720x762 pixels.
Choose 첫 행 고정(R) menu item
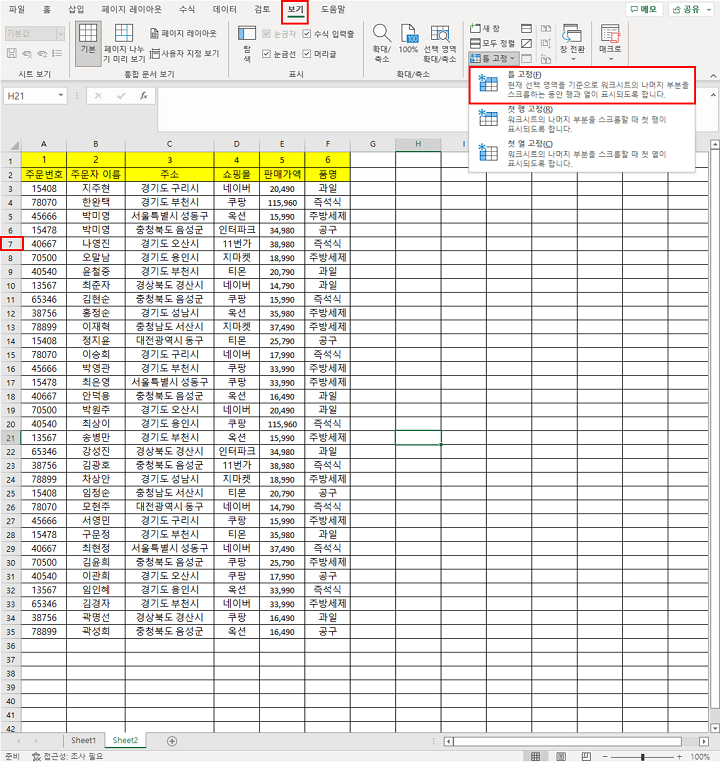(x=582, y=119)
